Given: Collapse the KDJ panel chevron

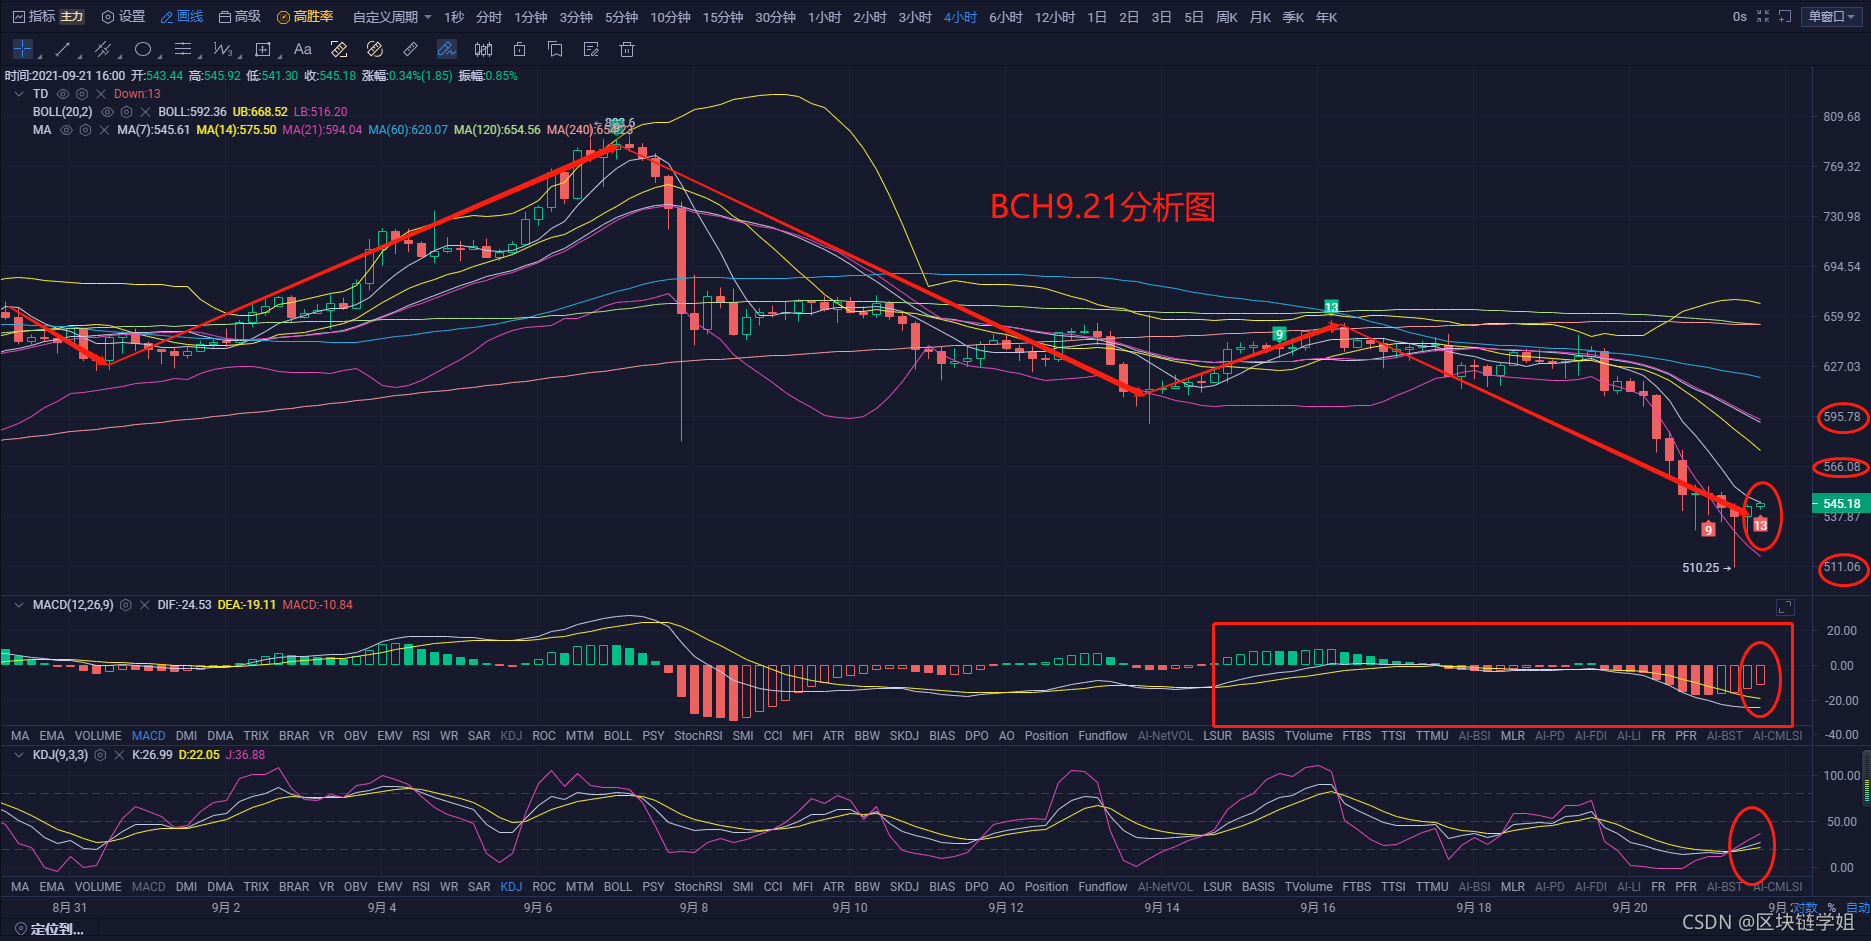Looking at the screenshot, I should click(x=18, y=755).
